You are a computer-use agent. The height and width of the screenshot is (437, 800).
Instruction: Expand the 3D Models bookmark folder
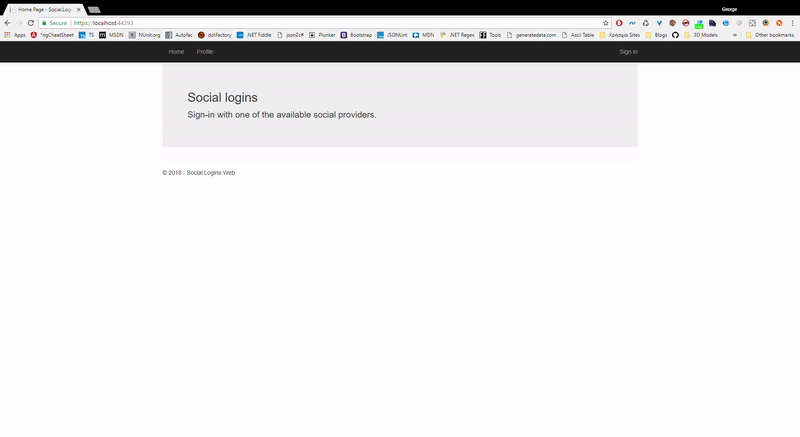click(701, 35)
